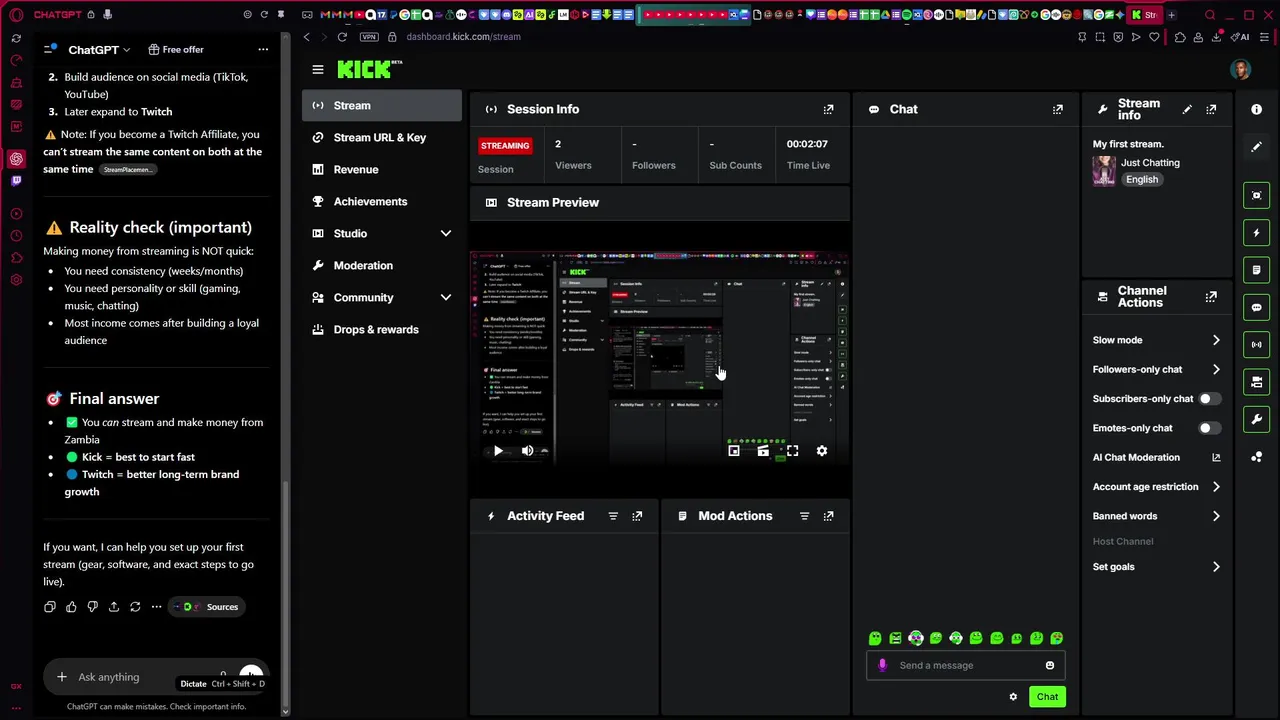
Task: Reload the page in browser toolbar
Action: (342, 37)
